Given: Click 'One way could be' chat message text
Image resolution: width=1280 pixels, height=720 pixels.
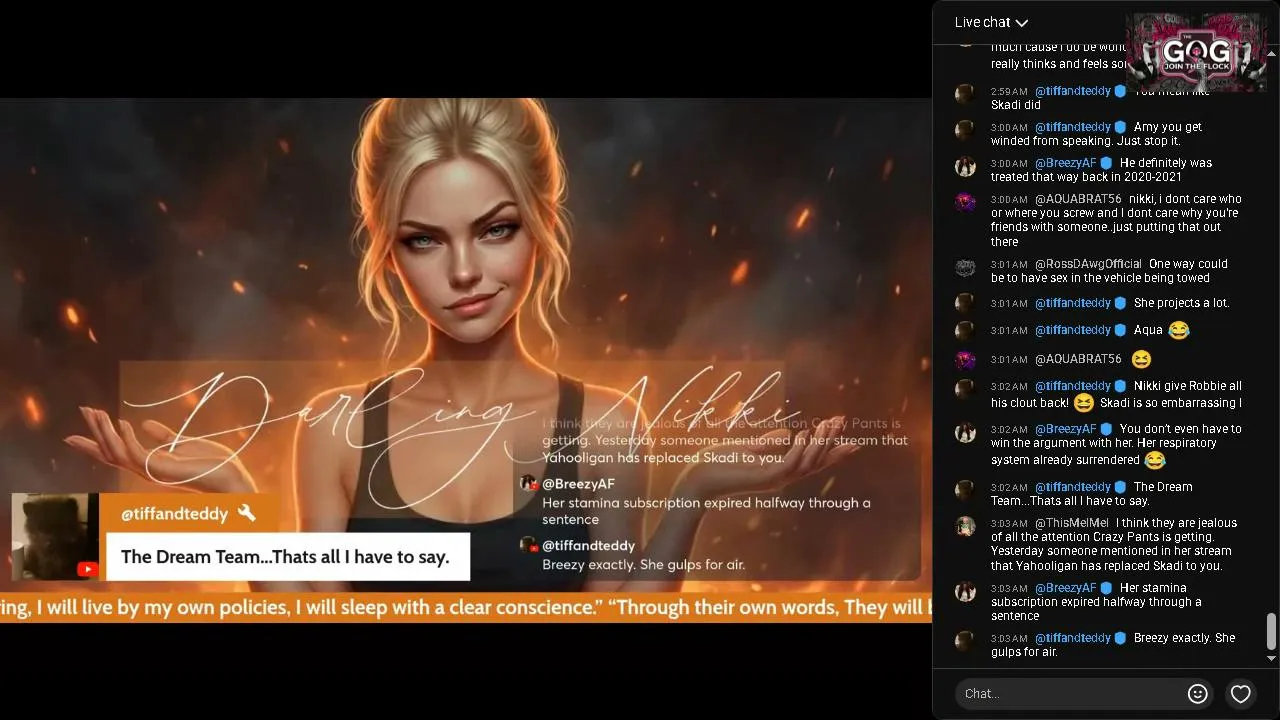Looking at the screenshot, I should (1109, 271).
